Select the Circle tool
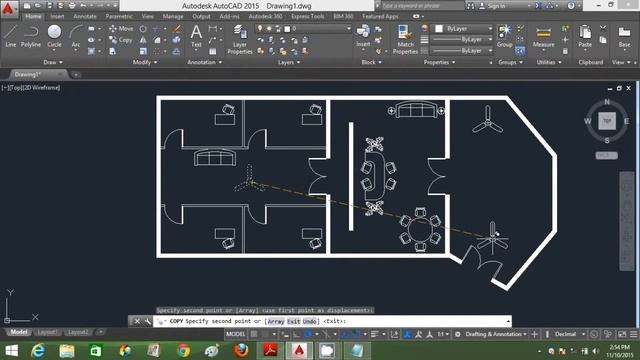The image size is (640, 360). pyautogui.click(x=54, y=36)
